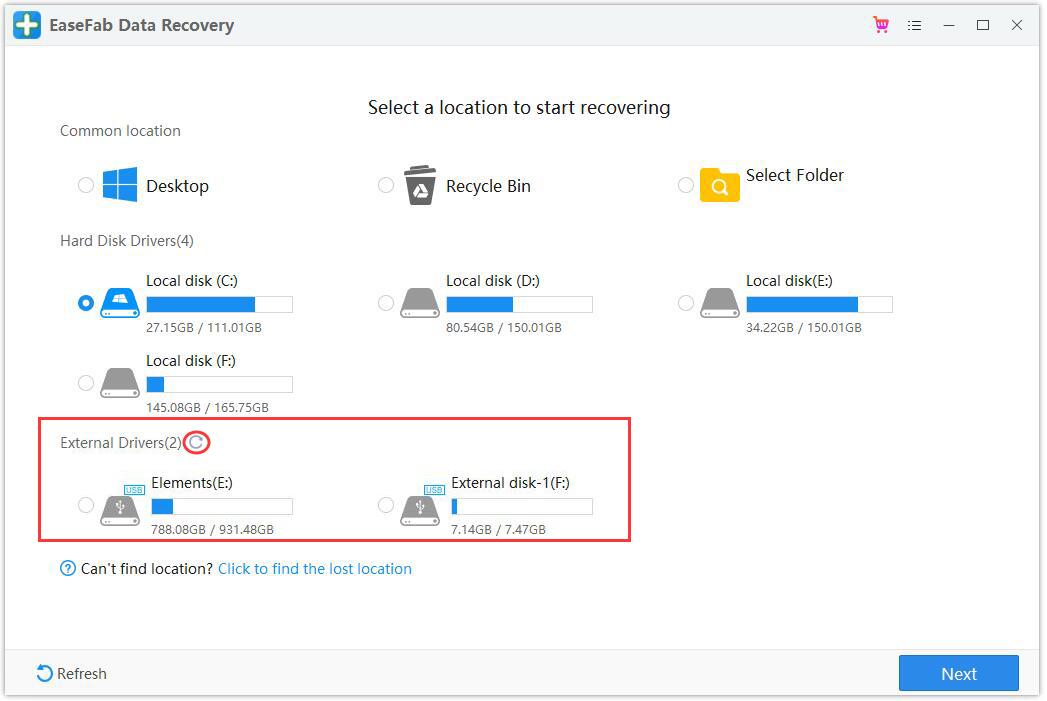Click the Local disk (C:) drive icon
Image resolution: width=1047 pixels, height=701 pixels.
(x=120, y=302)
